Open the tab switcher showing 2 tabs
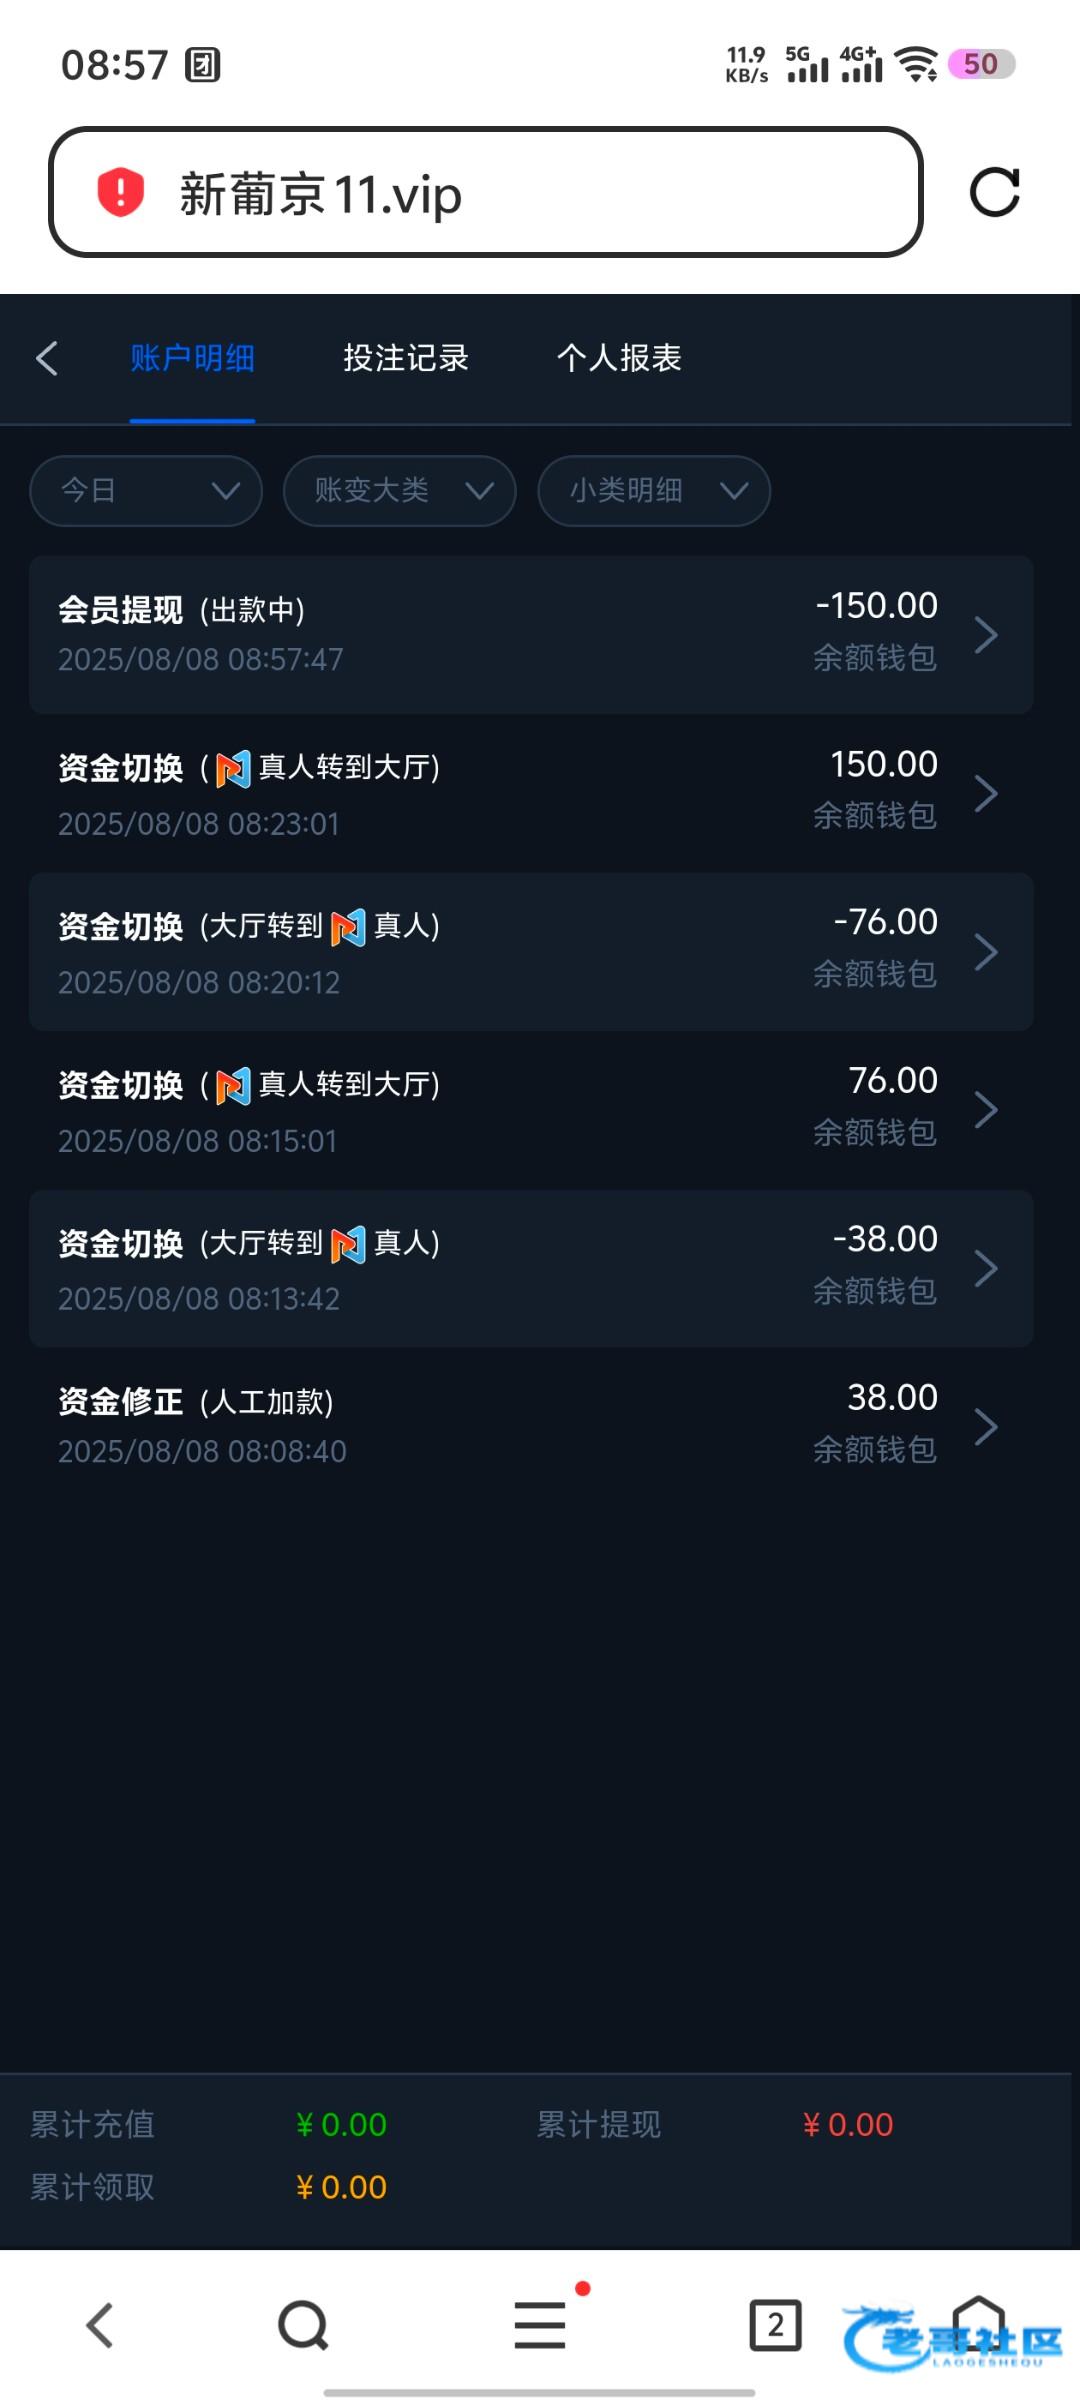Viewport: 1080px width, 2400px height. (x=775, y=2325)
